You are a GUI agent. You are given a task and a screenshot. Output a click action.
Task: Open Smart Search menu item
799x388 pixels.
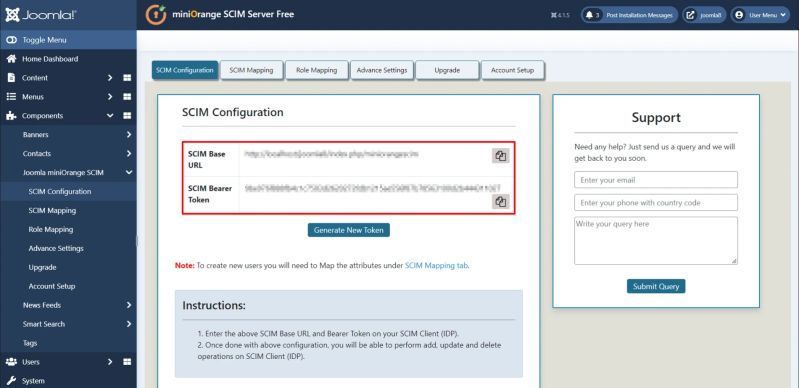point(44,324)
